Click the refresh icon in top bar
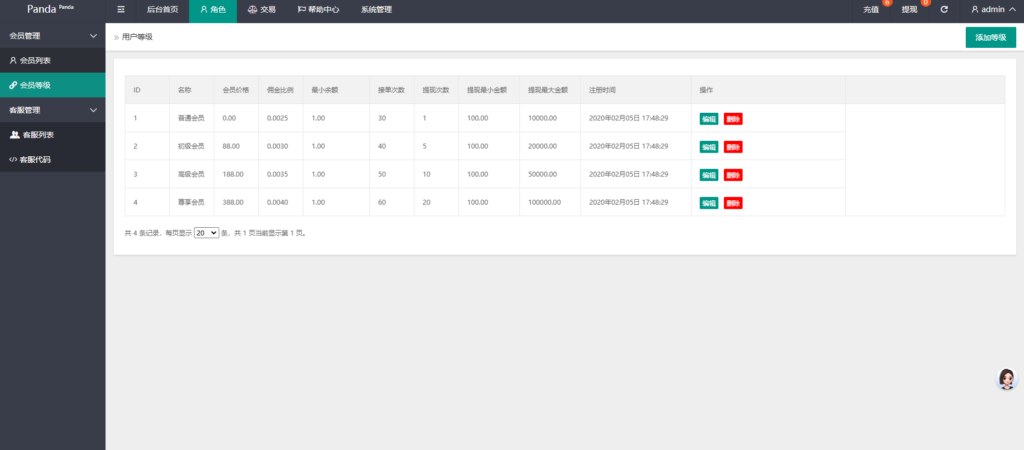 tap(944, 10)
